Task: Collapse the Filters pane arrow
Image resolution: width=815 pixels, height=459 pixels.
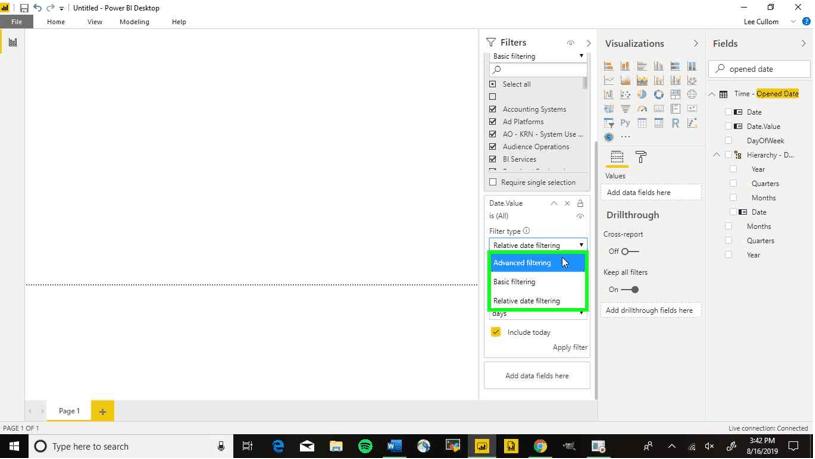Action: point(588,43)
